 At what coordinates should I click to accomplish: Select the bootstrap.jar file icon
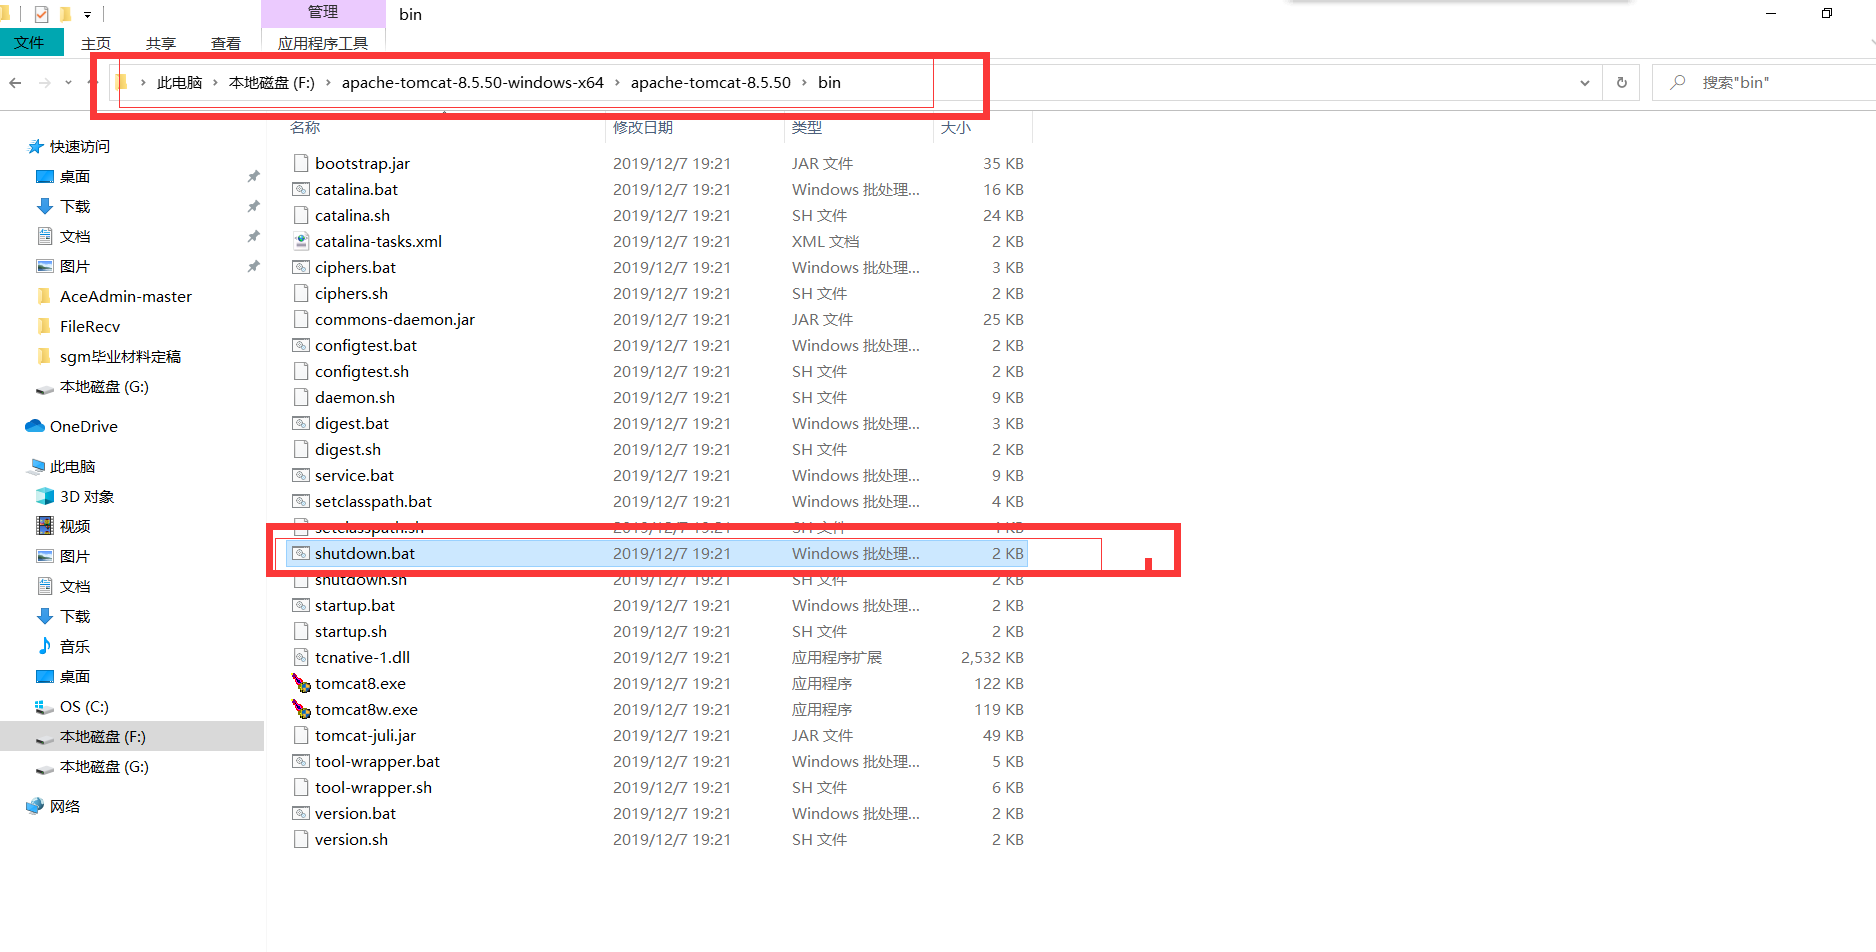301,163
